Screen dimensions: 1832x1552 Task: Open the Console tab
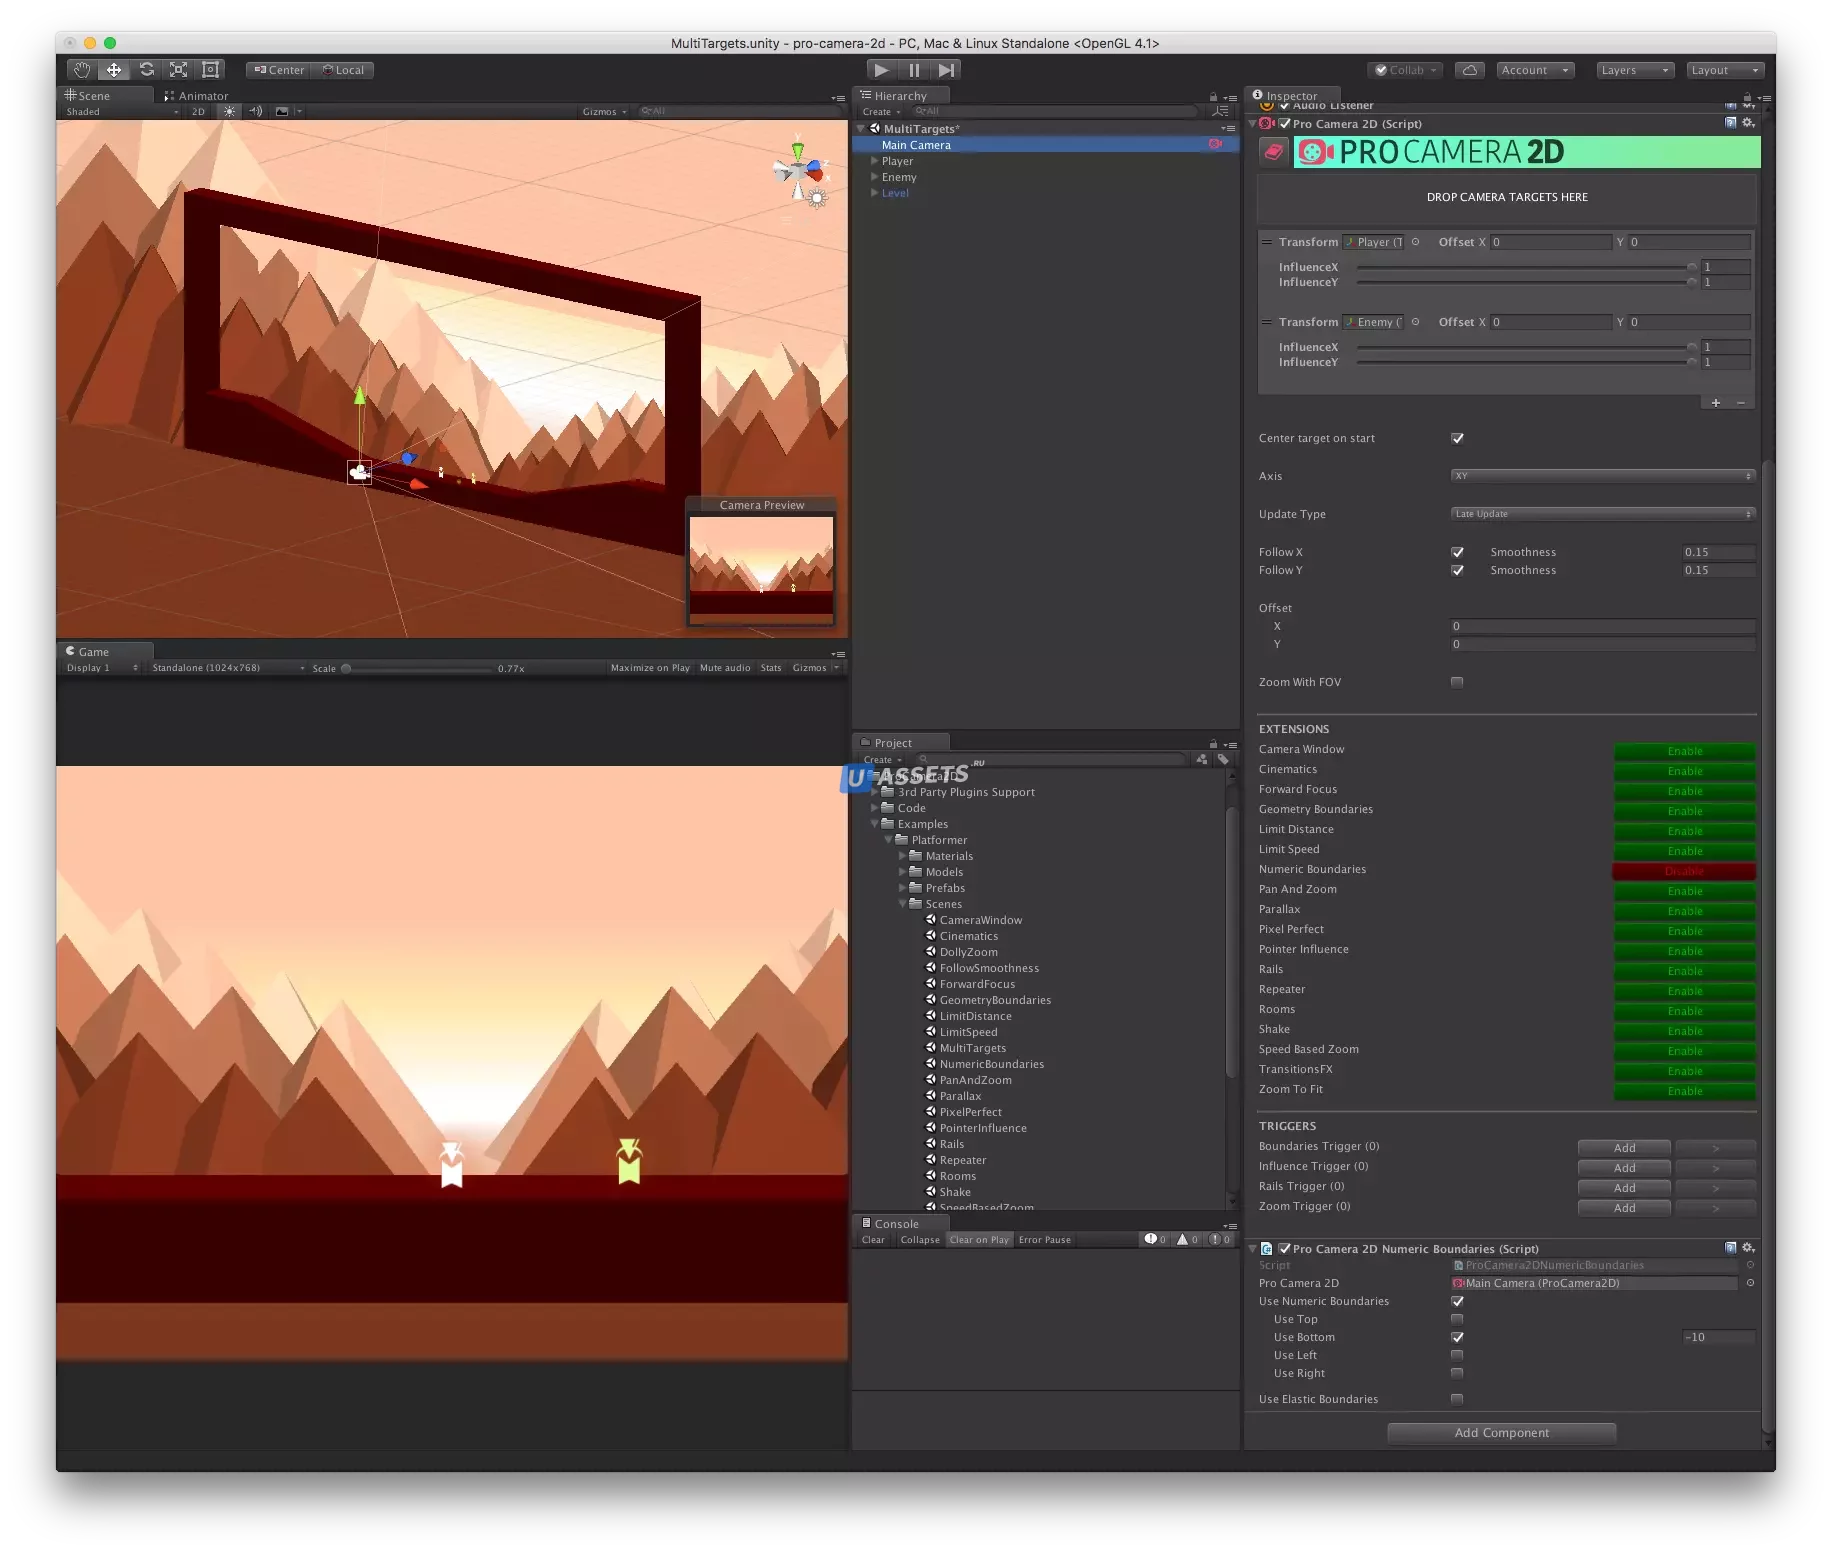[x=895, y=1224]
